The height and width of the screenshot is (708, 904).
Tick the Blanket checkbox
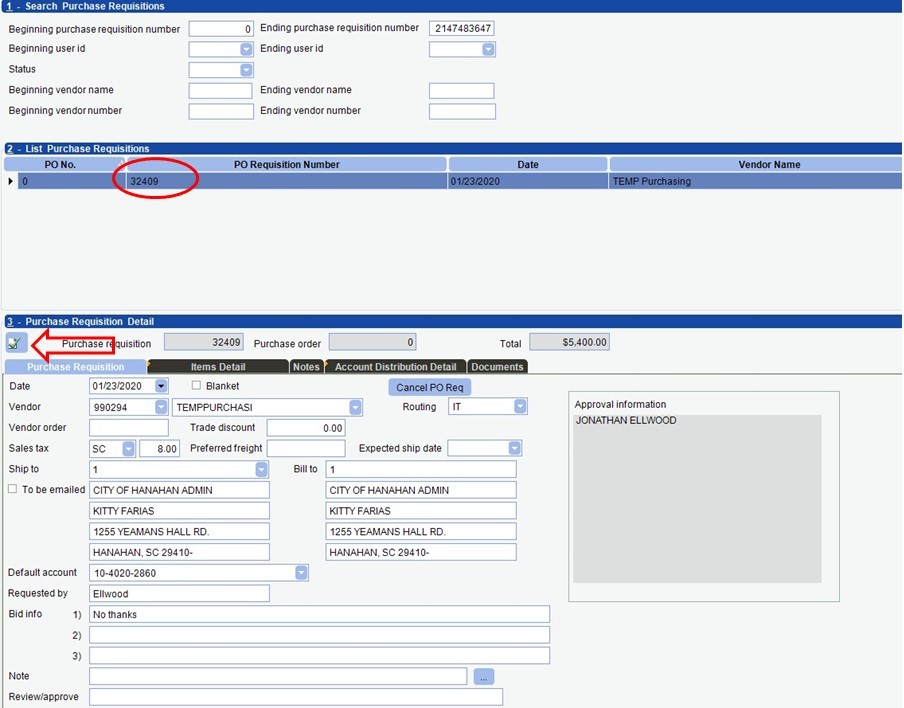[196, 385]
